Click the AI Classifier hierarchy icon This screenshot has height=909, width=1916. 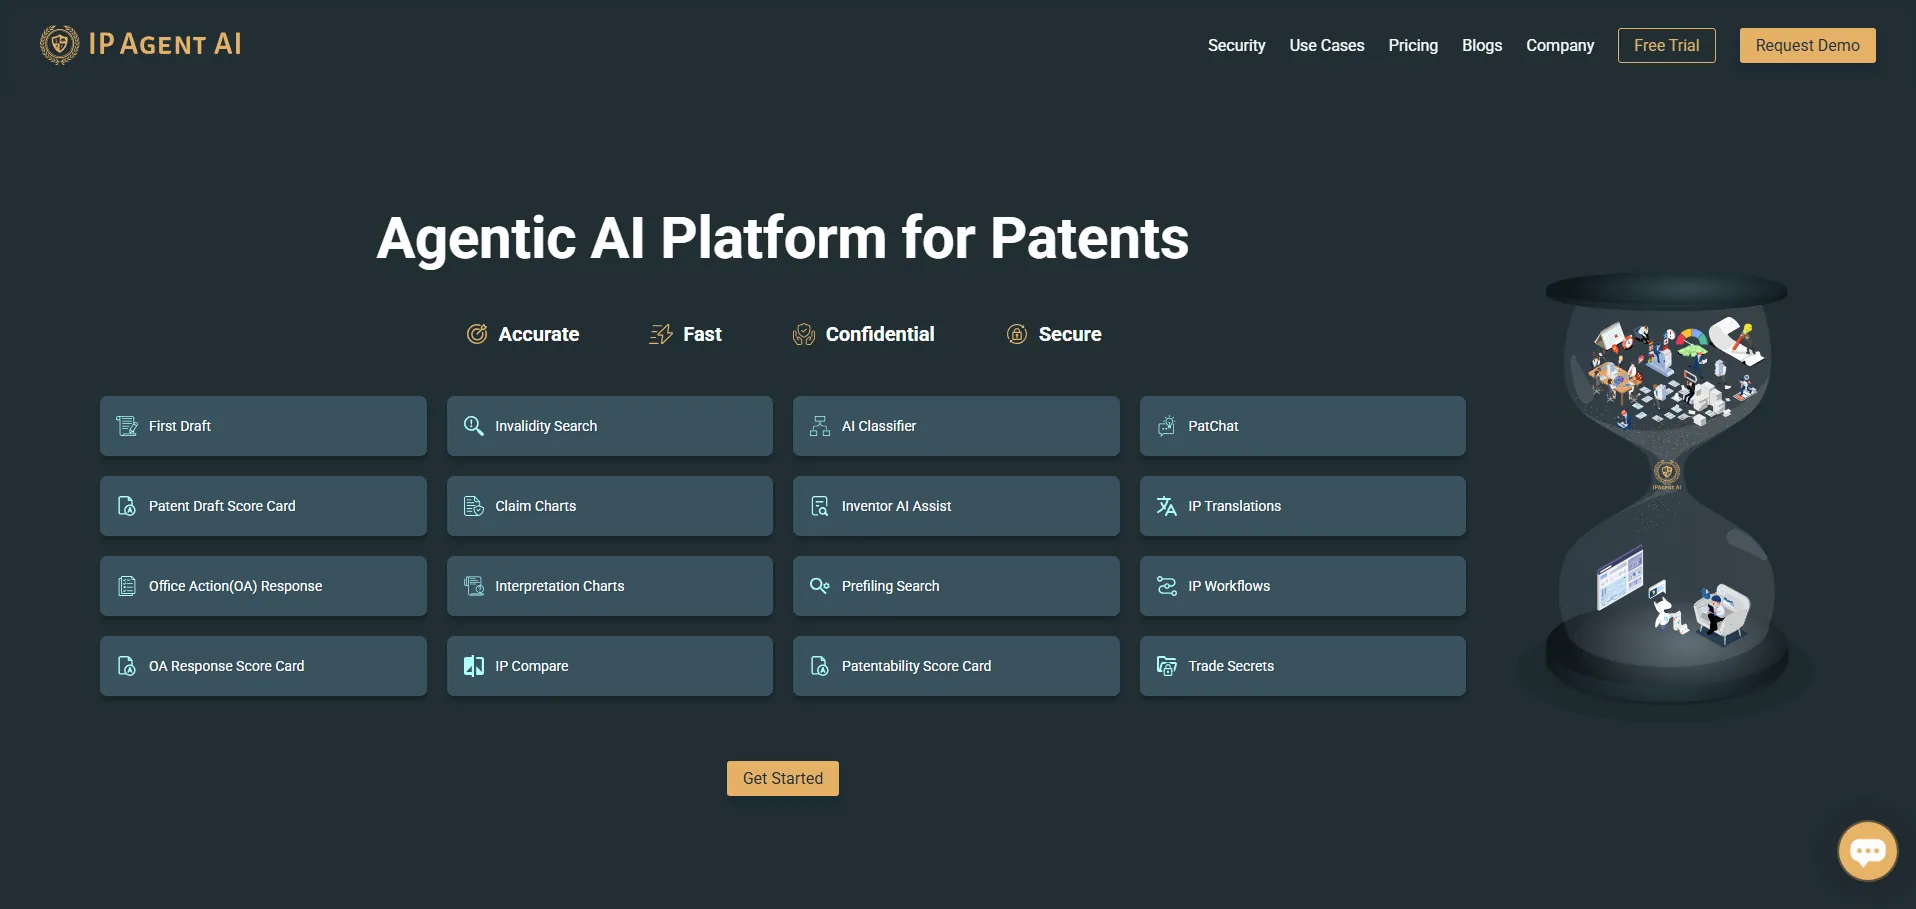[820, 426]
